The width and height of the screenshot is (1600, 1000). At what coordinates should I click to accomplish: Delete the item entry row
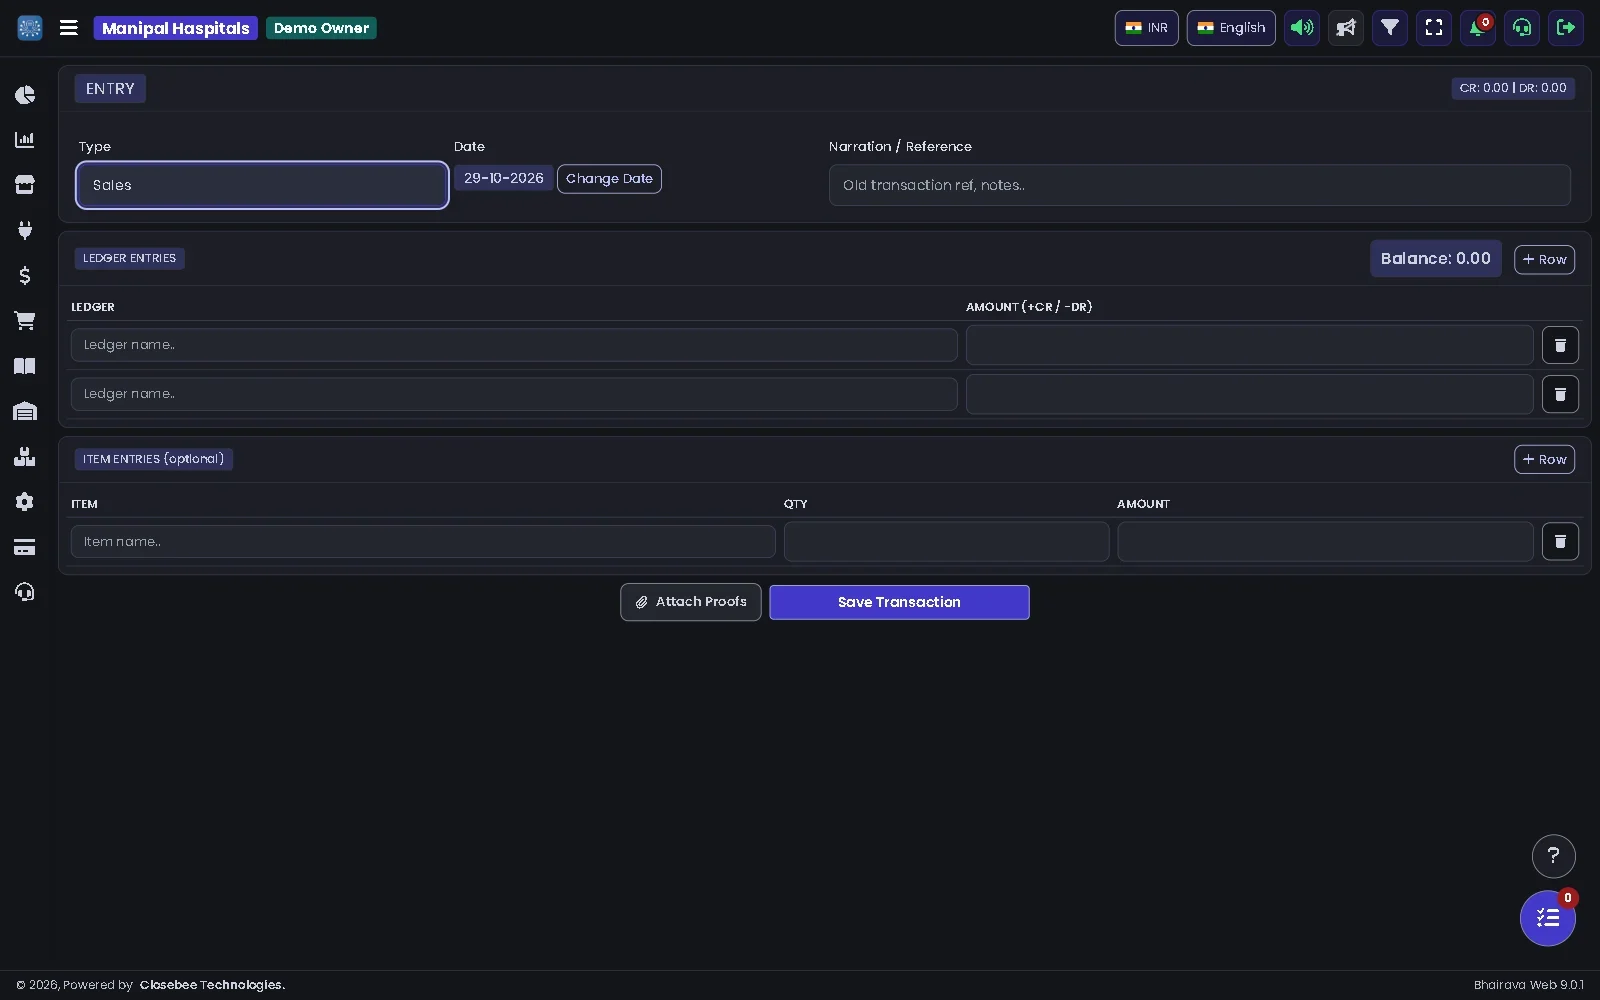click(1560, 542)
